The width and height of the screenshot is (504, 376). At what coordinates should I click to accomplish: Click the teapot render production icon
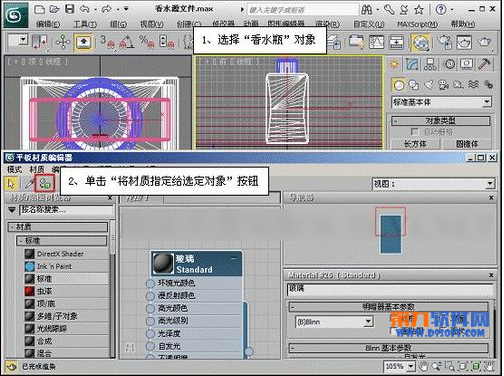tap(484, 42)
